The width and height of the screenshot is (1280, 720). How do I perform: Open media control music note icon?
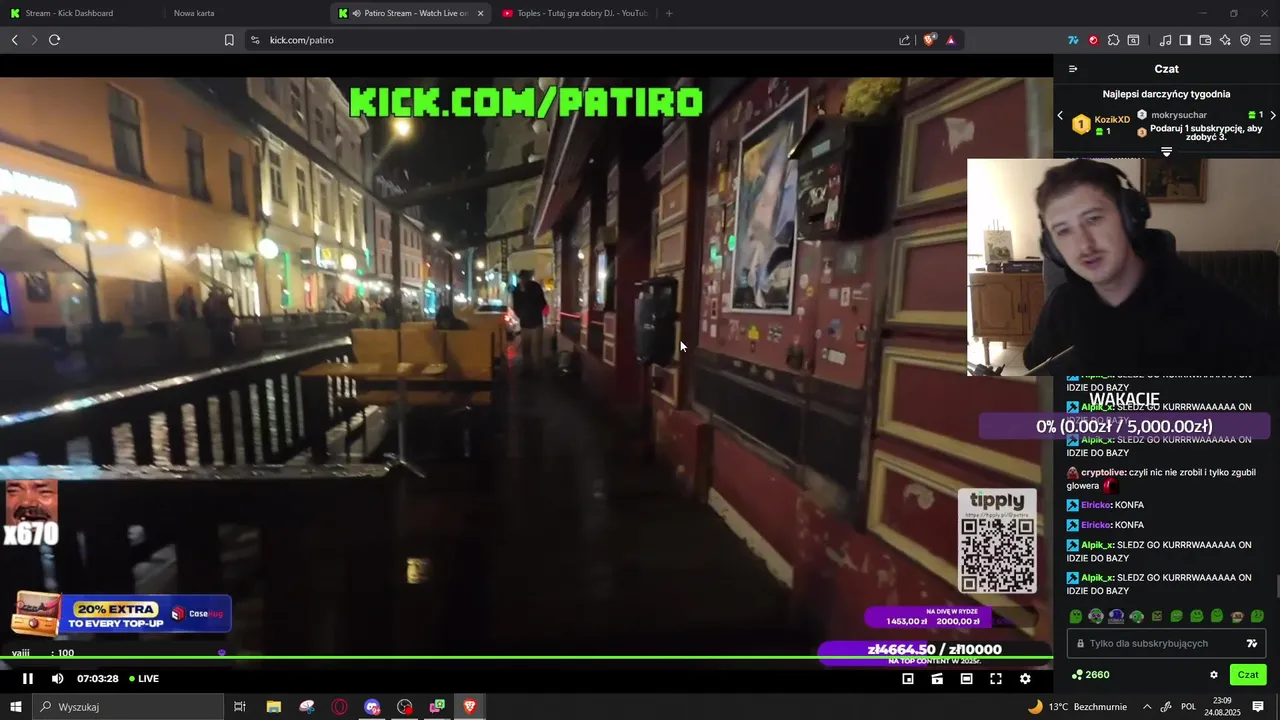[1165, 40]
